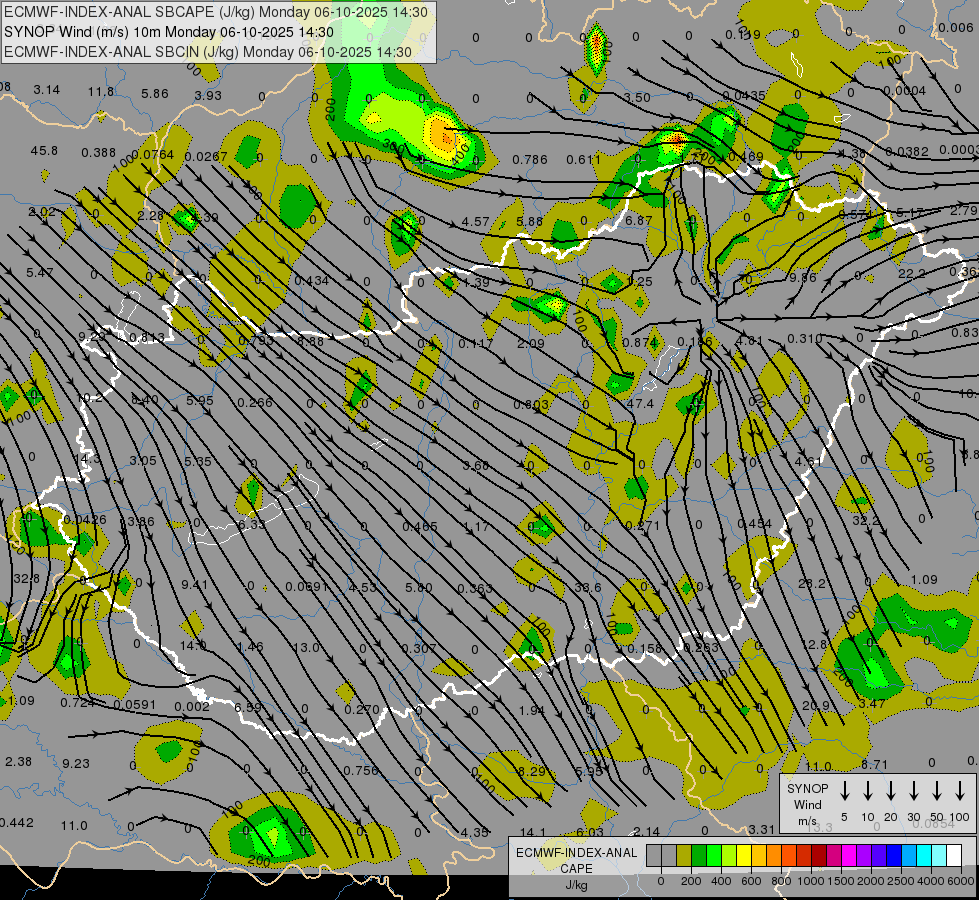This screenshot has height=900, width=979.
Task: Click the 5 m/s wind arrow in legend
Action: click(844, 791)
